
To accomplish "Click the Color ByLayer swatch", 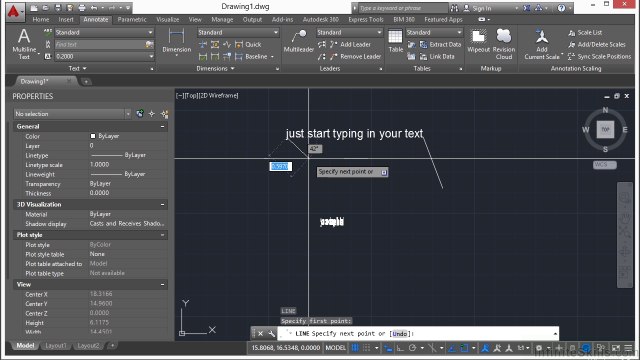I will click(93, 136).
